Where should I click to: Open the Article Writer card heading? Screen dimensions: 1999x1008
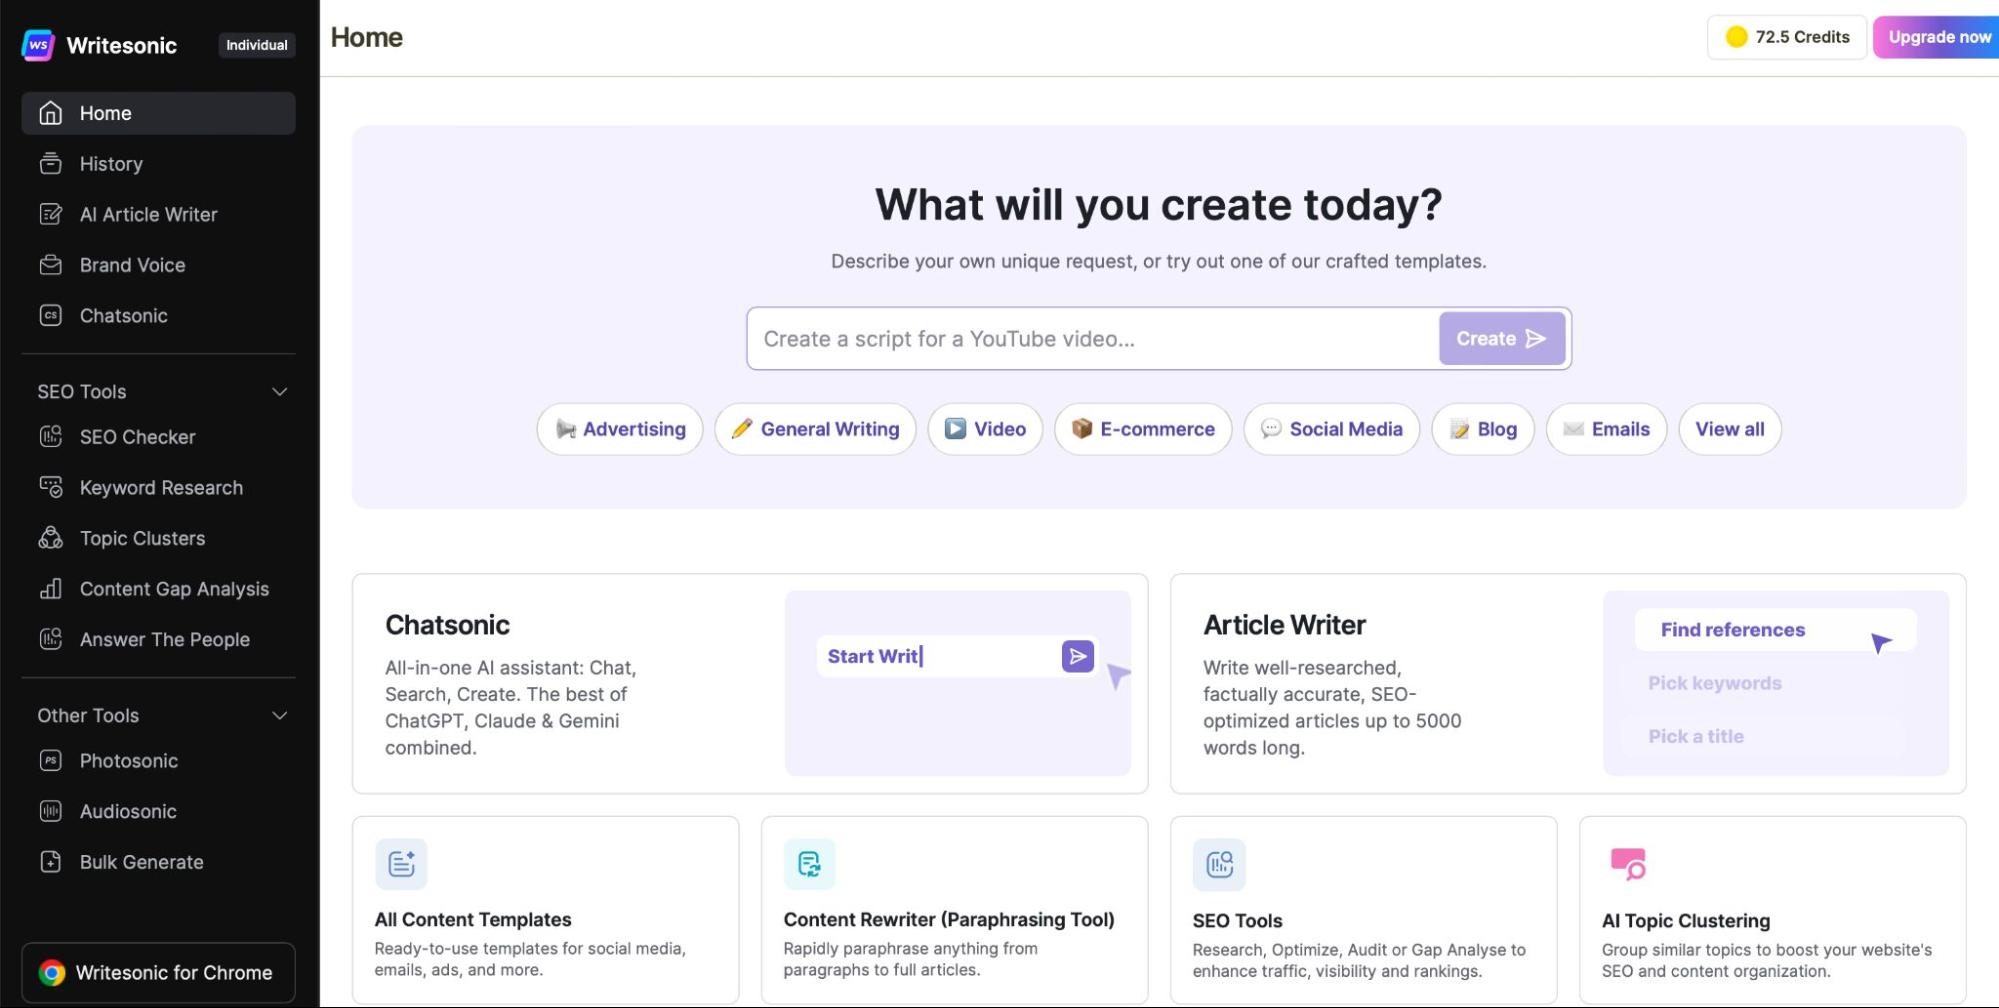[1284, 625]
